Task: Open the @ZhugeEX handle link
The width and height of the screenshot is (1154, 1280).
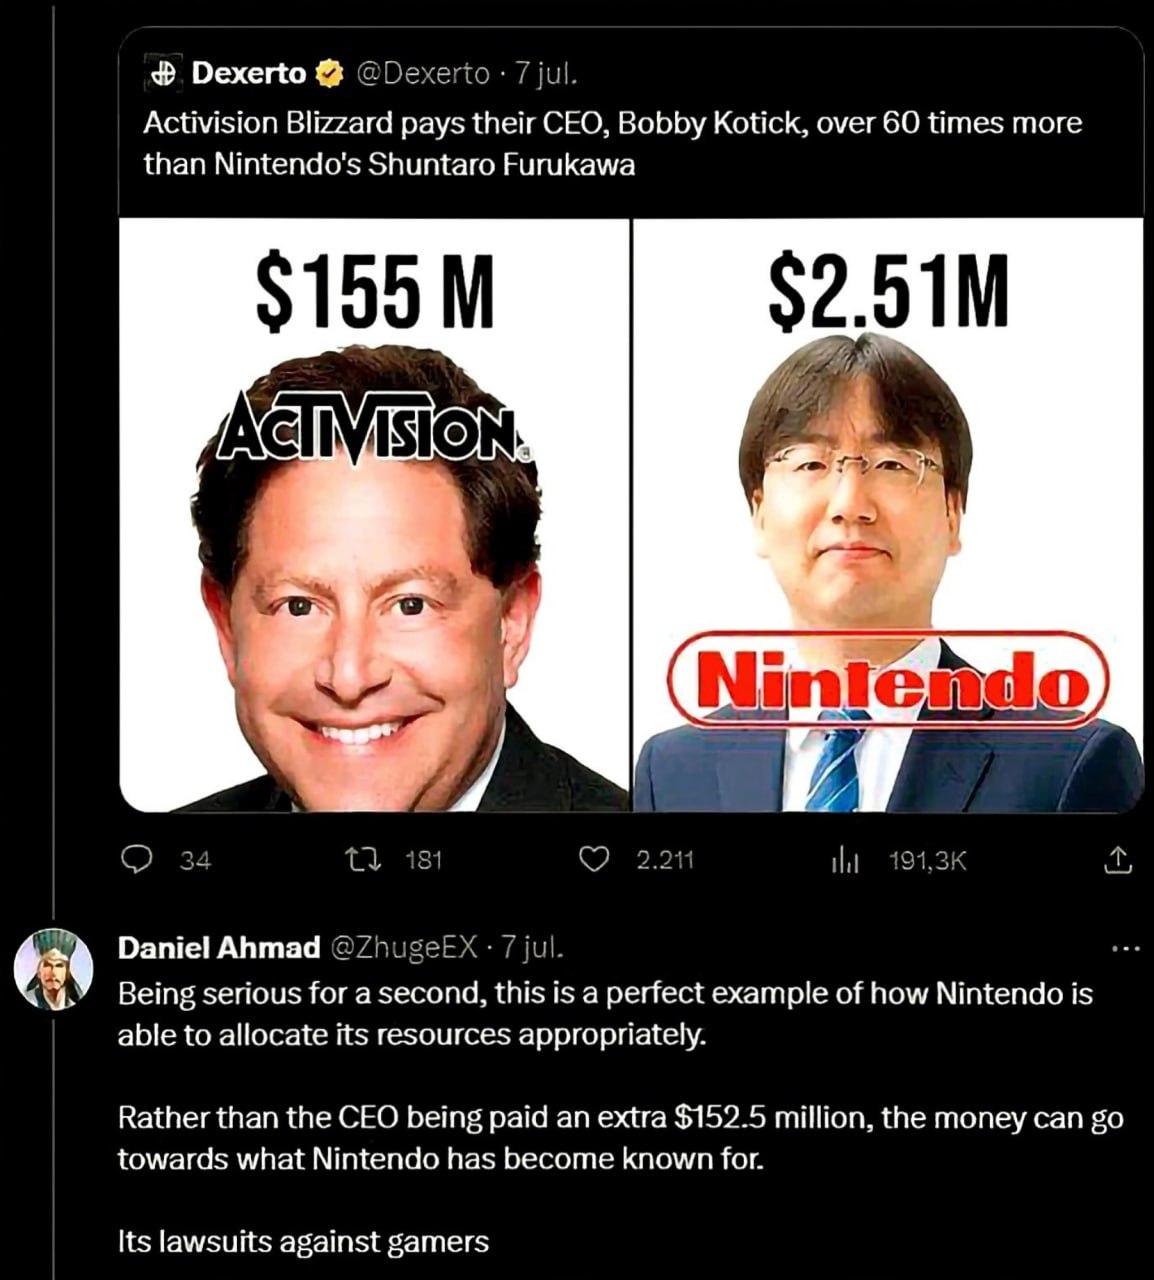Action: coord(405,948)
